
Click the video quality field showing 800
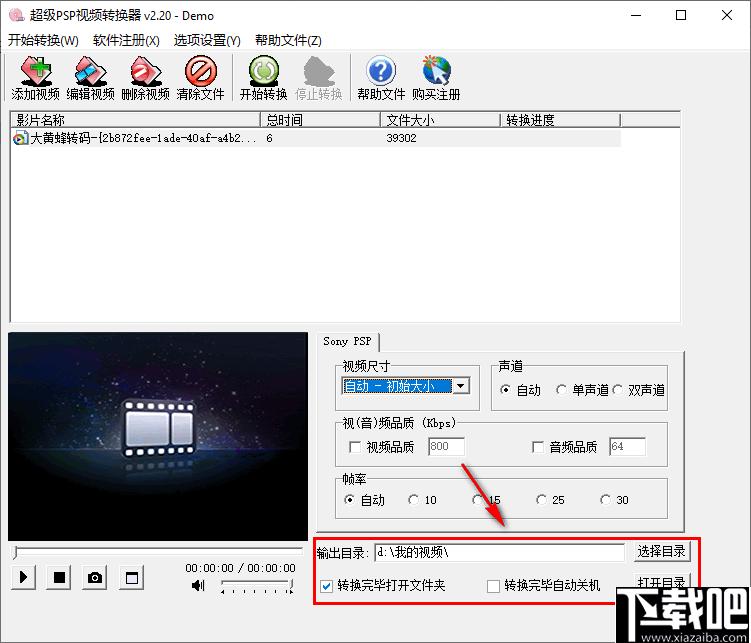pyautogui.click(x=446, y=447)
